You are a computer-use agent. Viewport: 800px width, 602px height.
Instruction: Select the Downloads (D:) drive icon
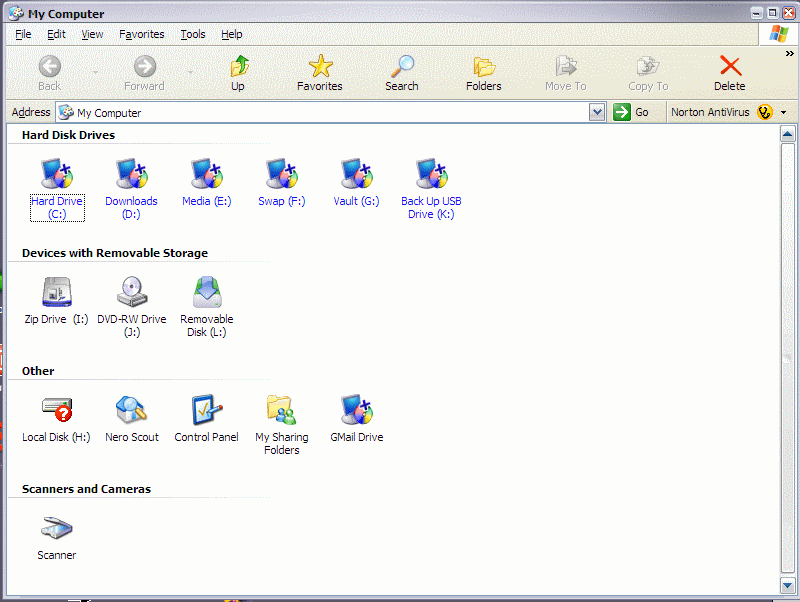pos(132,173)
